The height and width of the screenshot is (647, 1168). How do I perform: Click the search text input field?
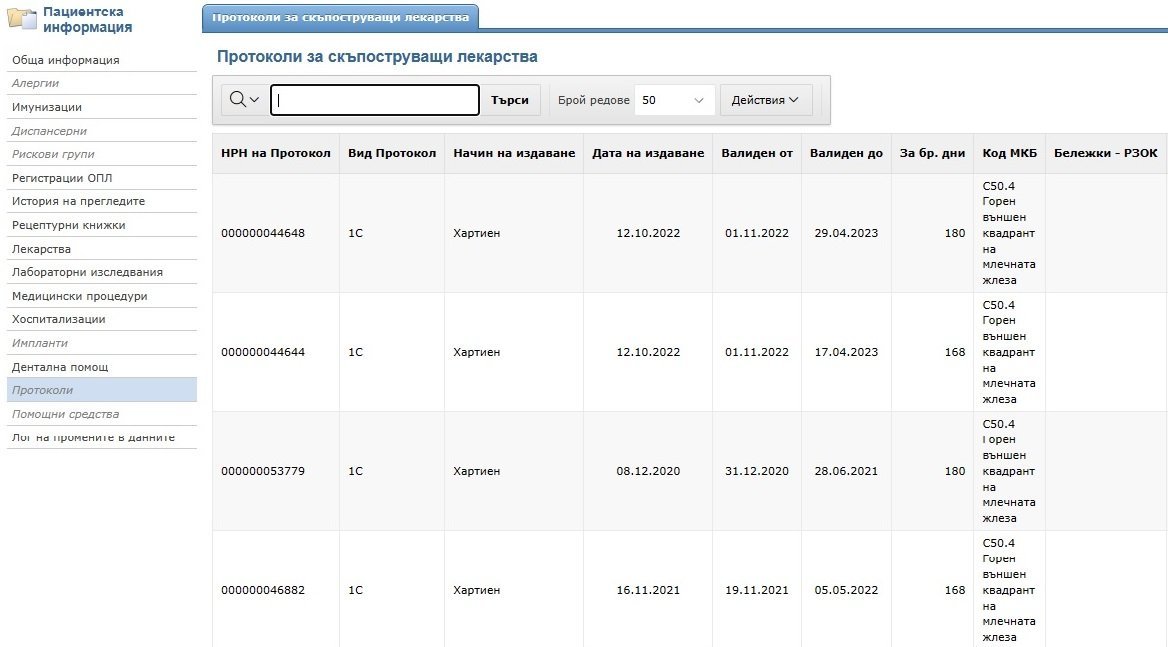[x=375, y=100]
